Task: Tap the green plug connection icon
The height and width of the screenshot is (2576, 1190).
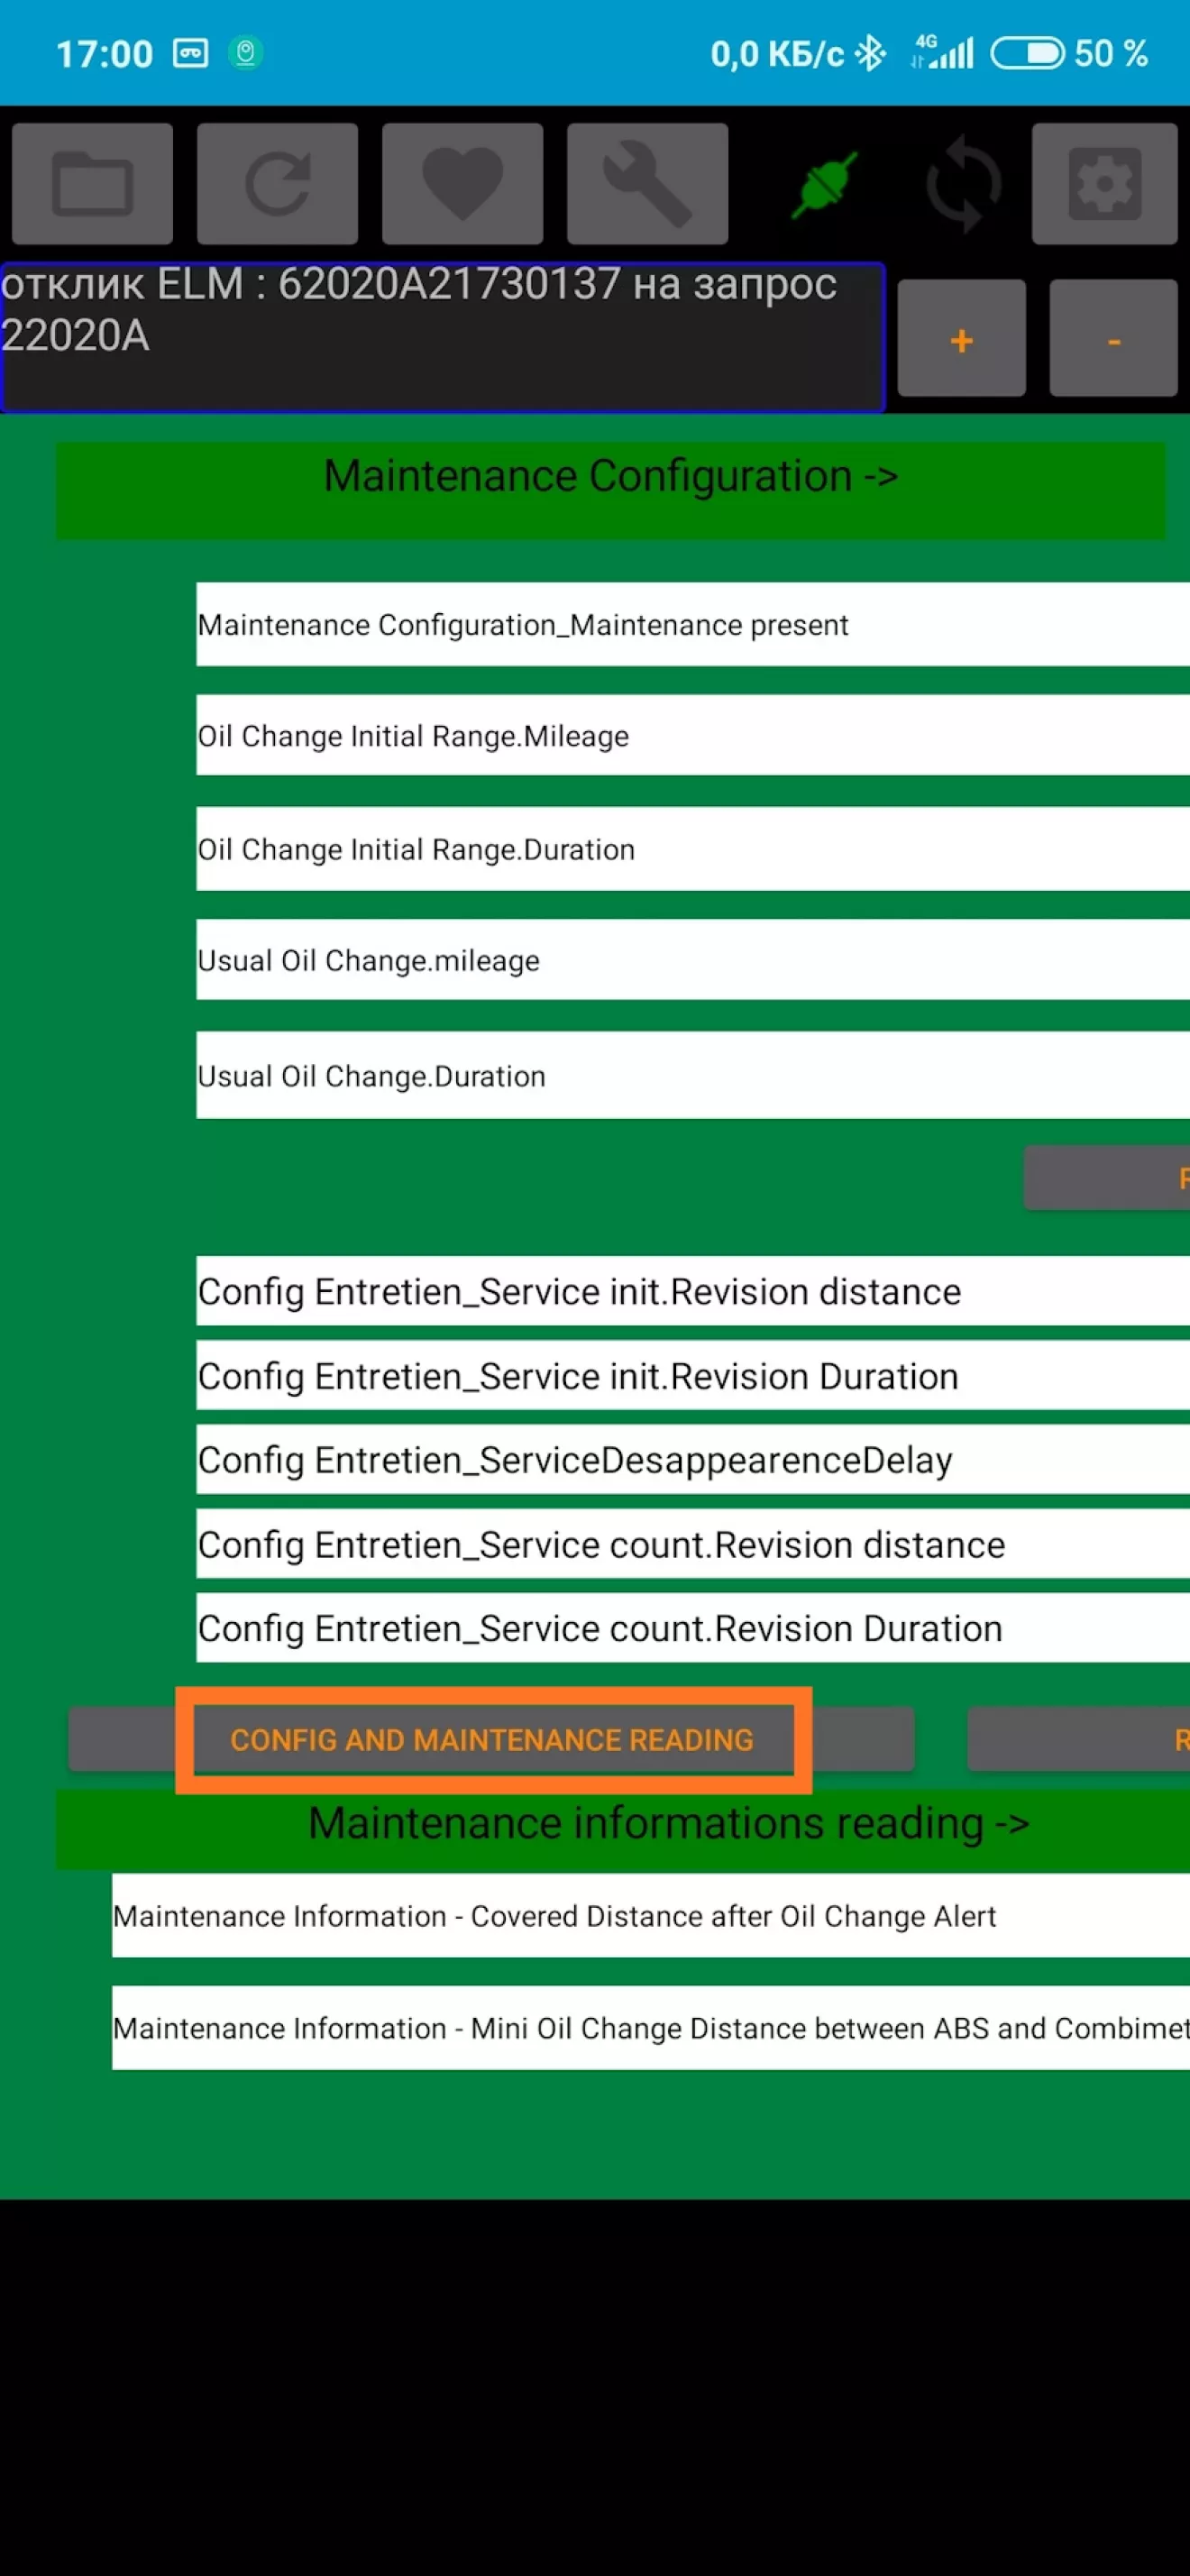Action: (824, 184)
